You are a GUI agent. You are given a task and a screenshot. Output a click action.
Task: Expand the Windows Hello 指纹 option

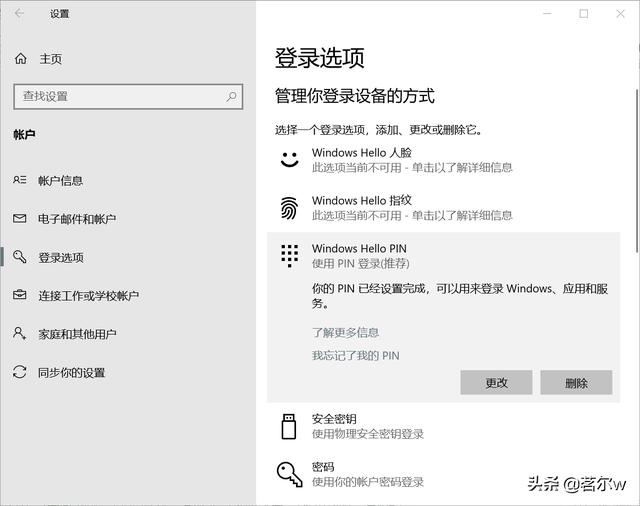[443, 208]
